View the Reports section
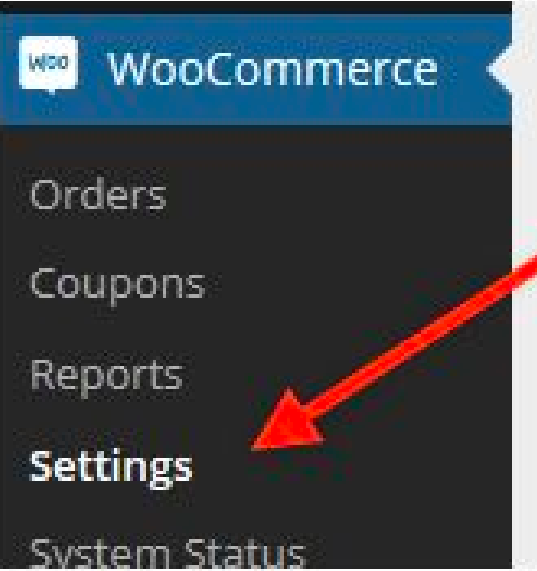The image size is (537, 571). [x=106, y=376]
